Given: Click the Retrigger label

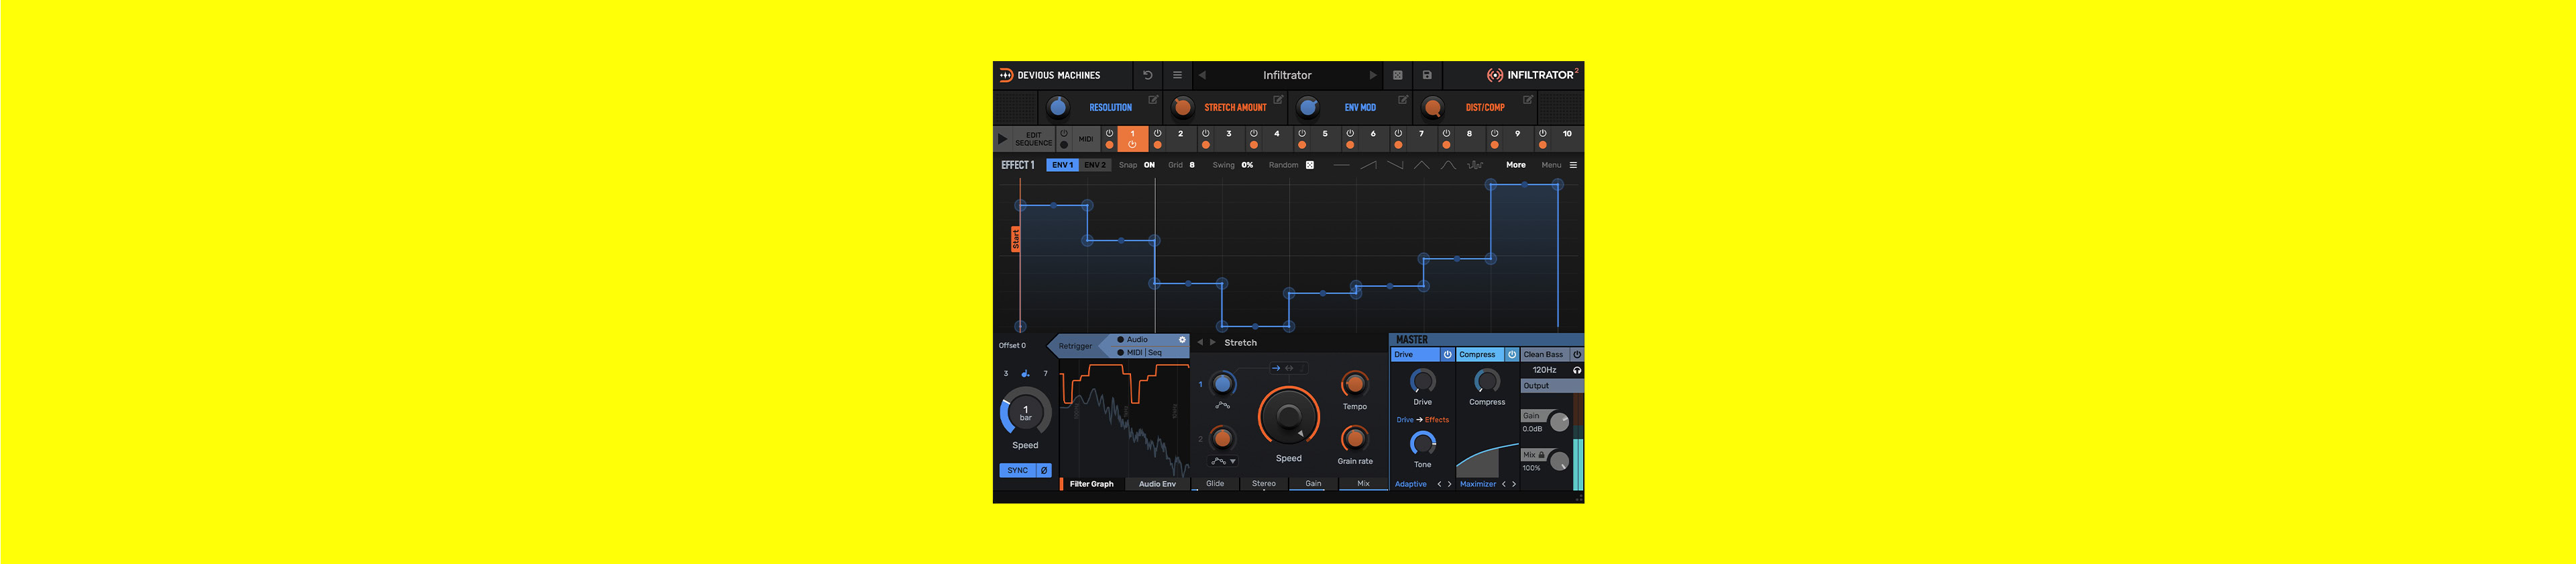Looking at the screenshot, I should (1075, 346).
